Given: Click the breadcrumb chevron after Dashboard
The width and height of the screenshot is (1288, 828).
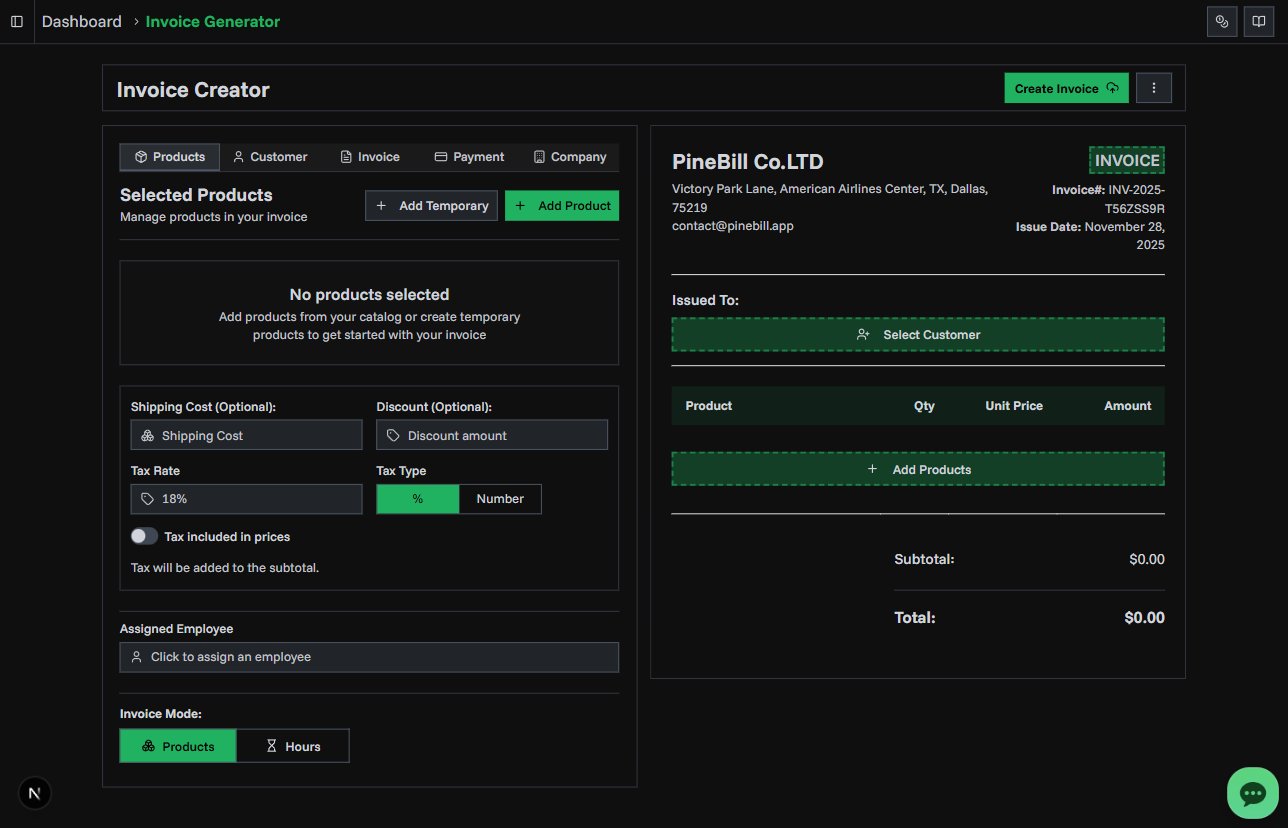Looking at the screenshot, I should [x=136, y=21].
